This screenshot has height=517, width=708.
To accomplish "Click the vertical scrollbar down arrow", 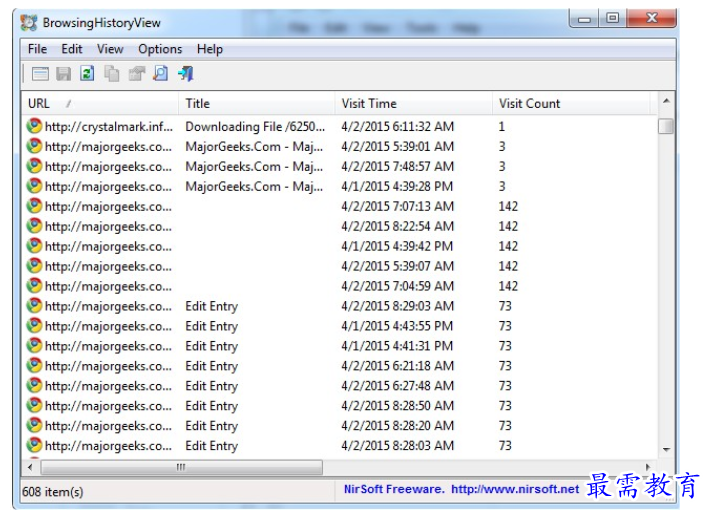I will (666, 451).
